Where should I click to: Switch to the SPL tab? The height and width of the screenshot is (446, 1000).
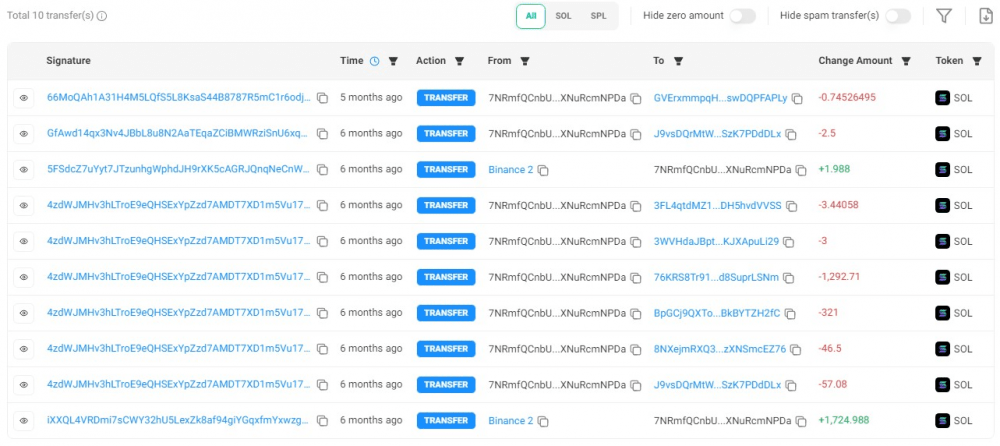click(x=598, y=16)
